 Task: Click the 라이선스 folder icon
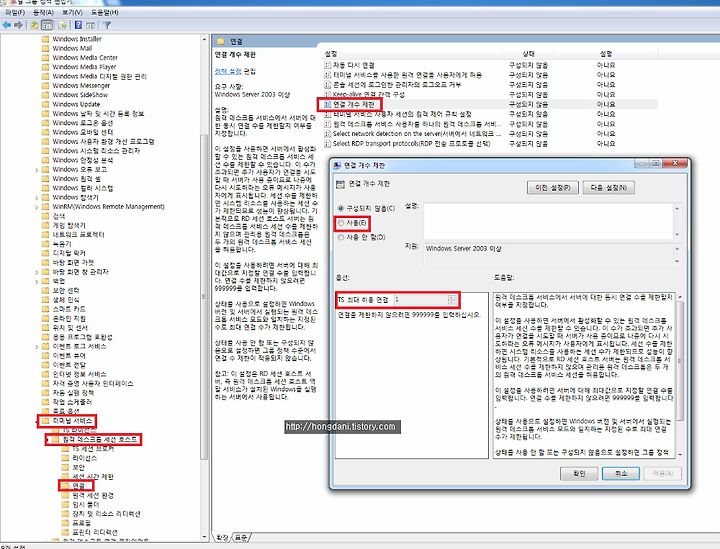click(65, 458)
